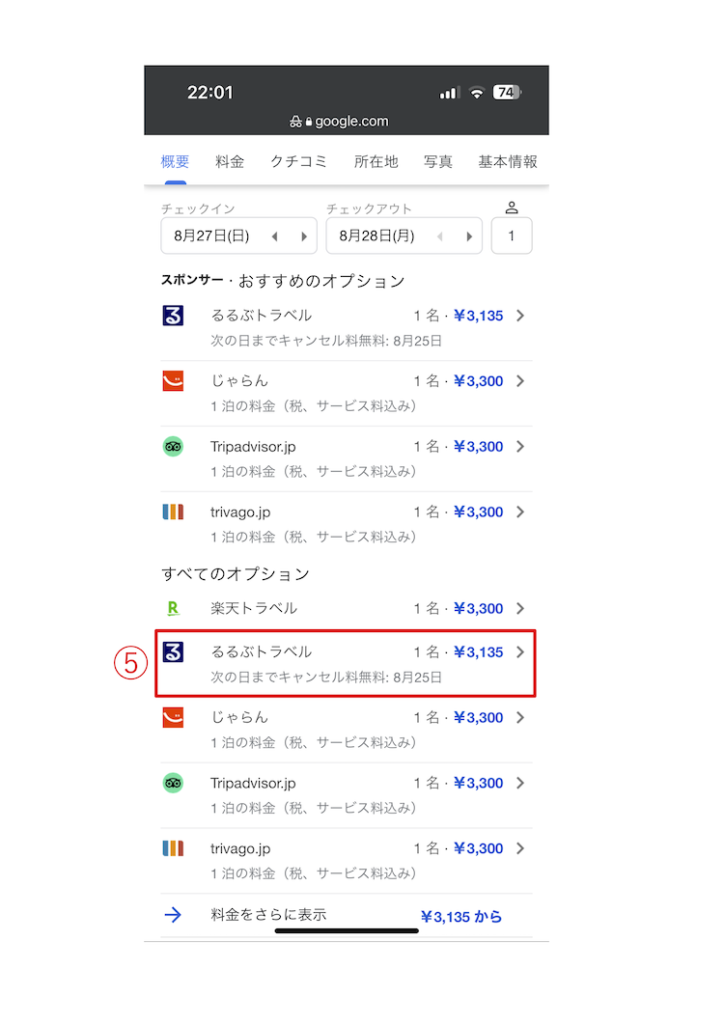The width and height of the screenshot is (724, 1024).
Task: Click the guest person icon
Action: 512,208
